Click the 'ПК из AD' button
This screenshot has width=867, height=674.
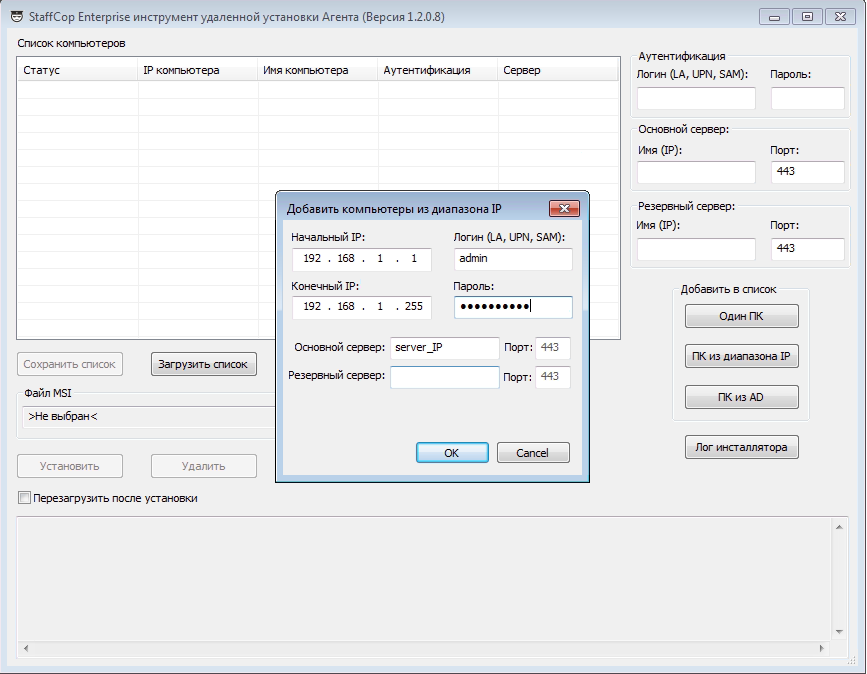[741, 397]
